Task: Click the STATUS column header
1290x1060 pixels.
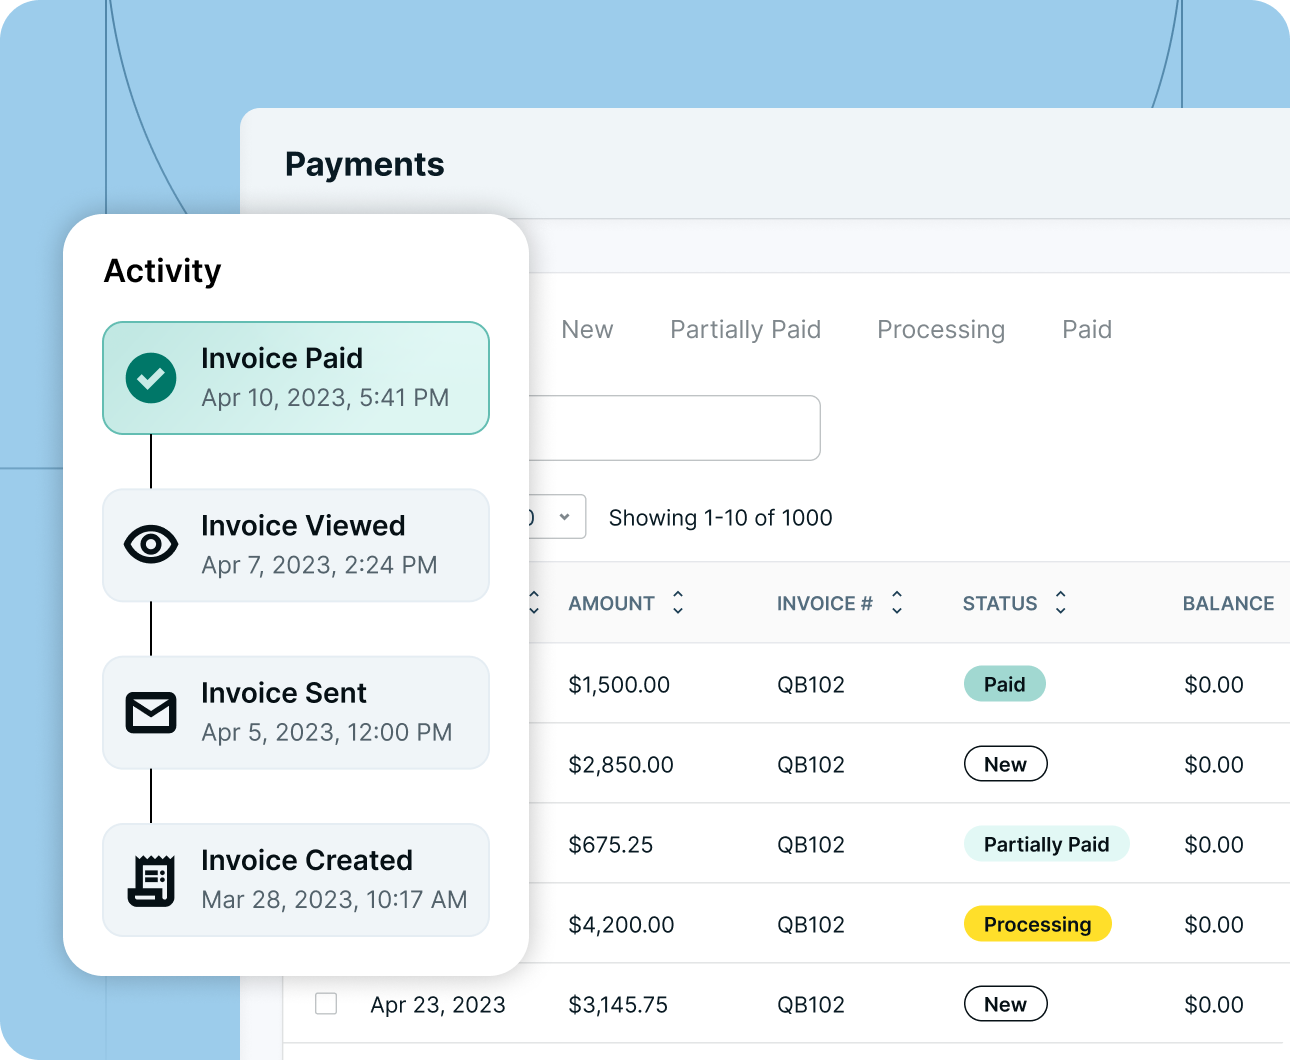Action: 1000,603
